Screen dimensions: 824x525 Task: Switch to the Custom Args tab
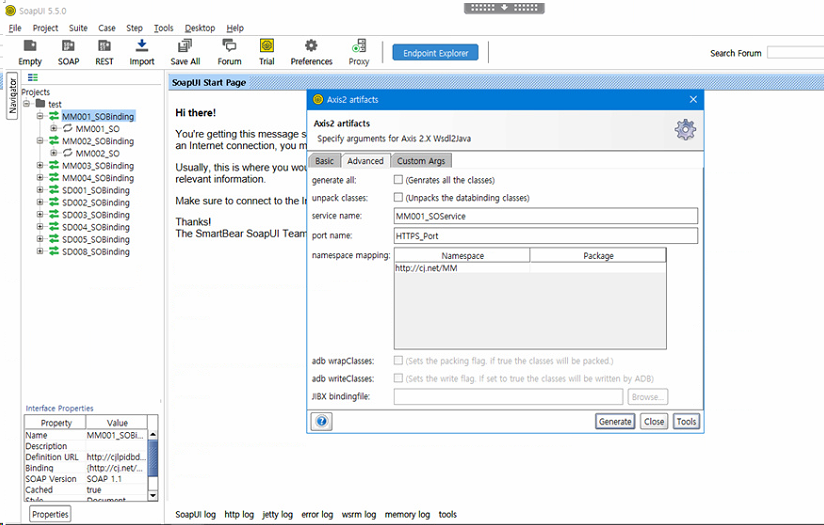tap(421, 161)
